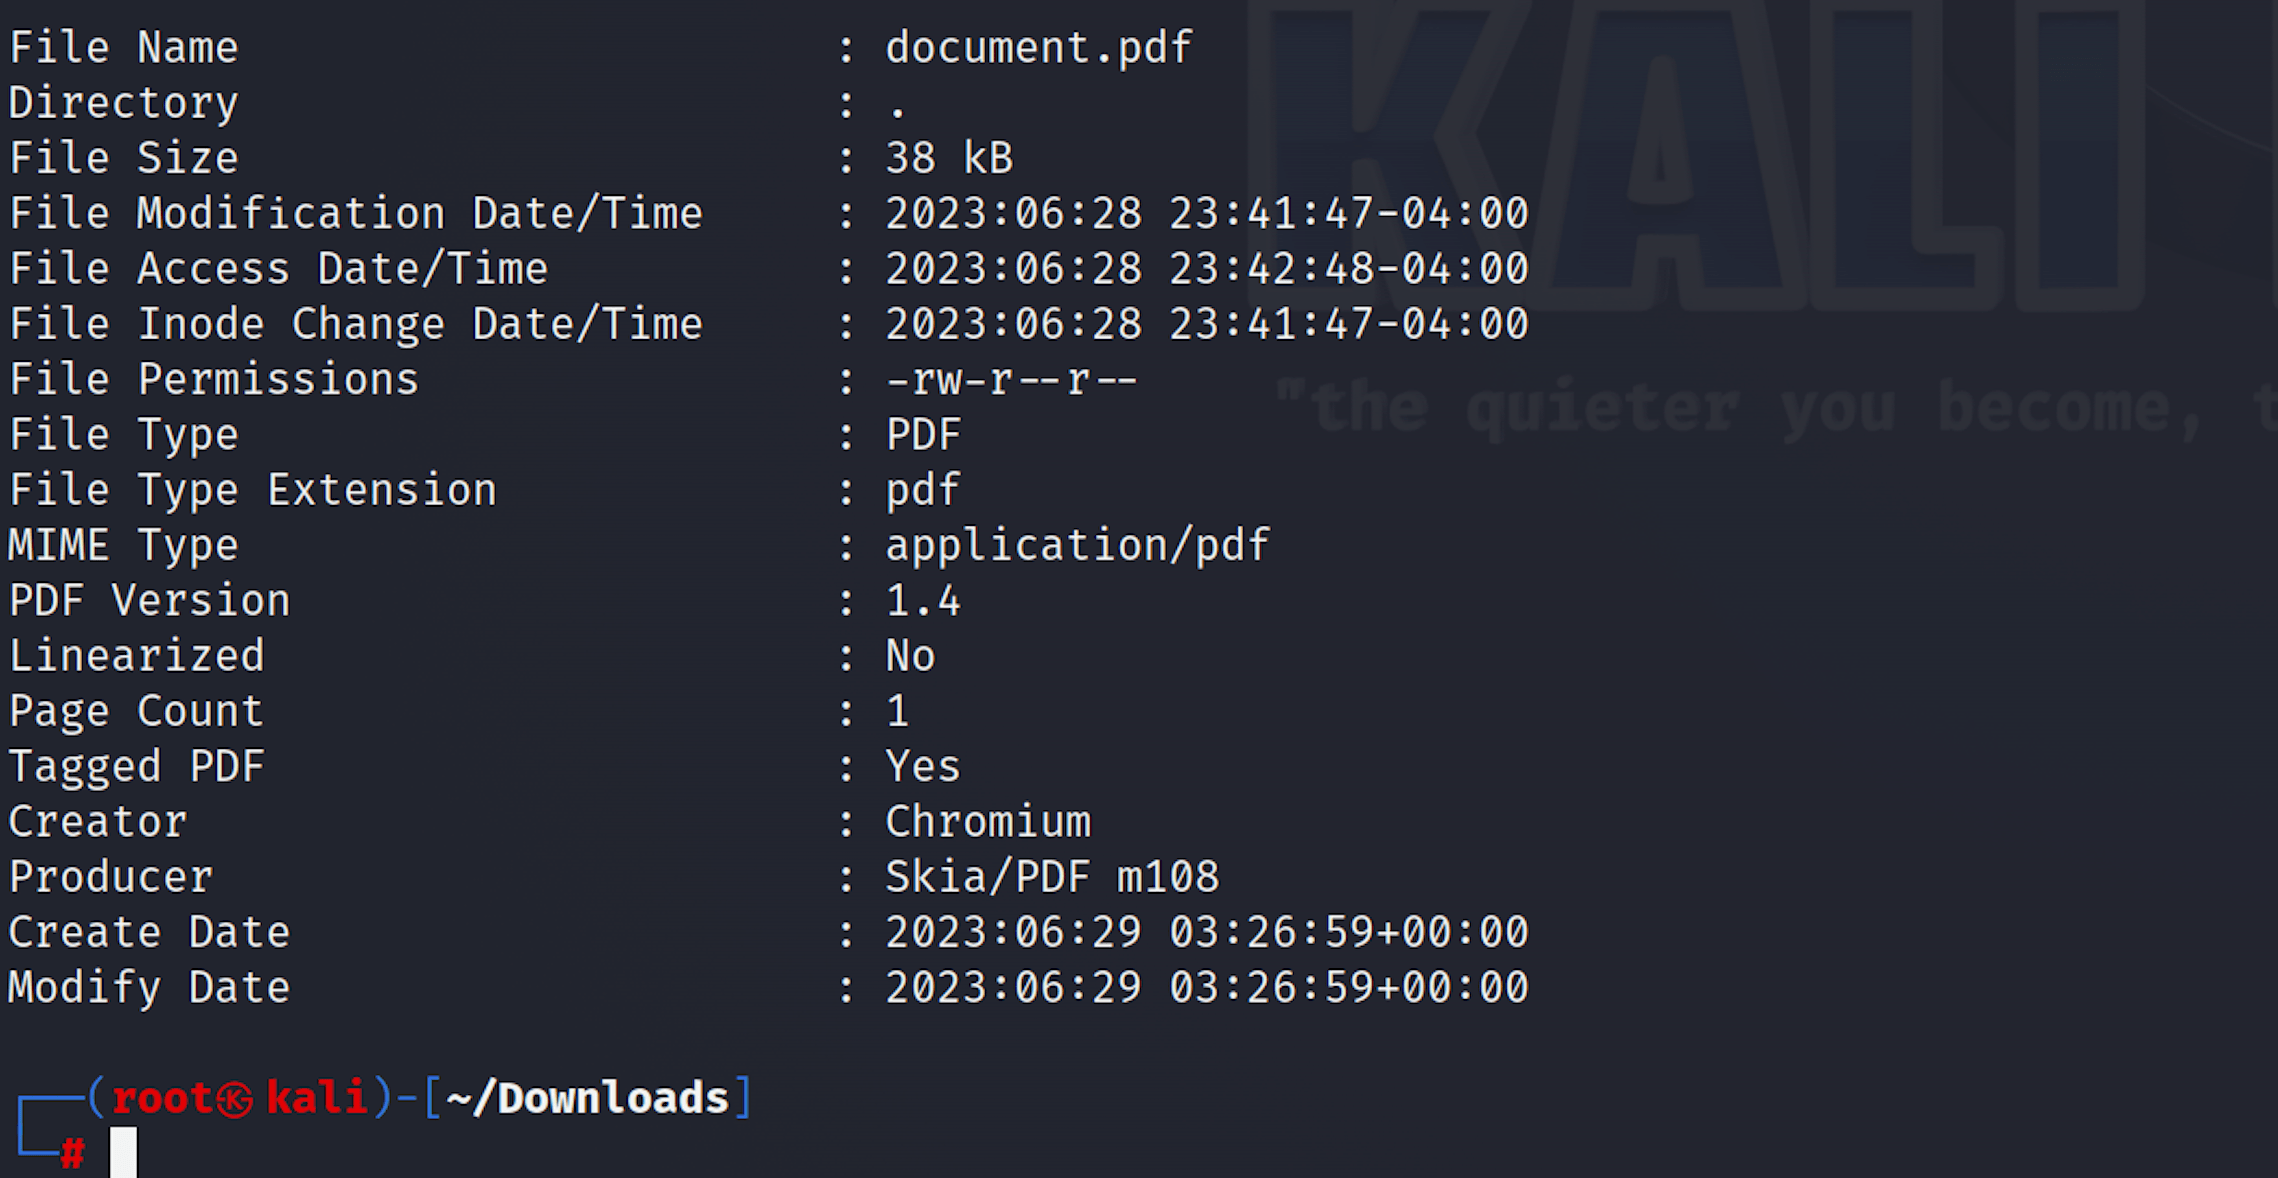Click the PDF Version value 1.4
Image resolution: width=2278 pixels, height=1178 pixels.
(922, 601)
